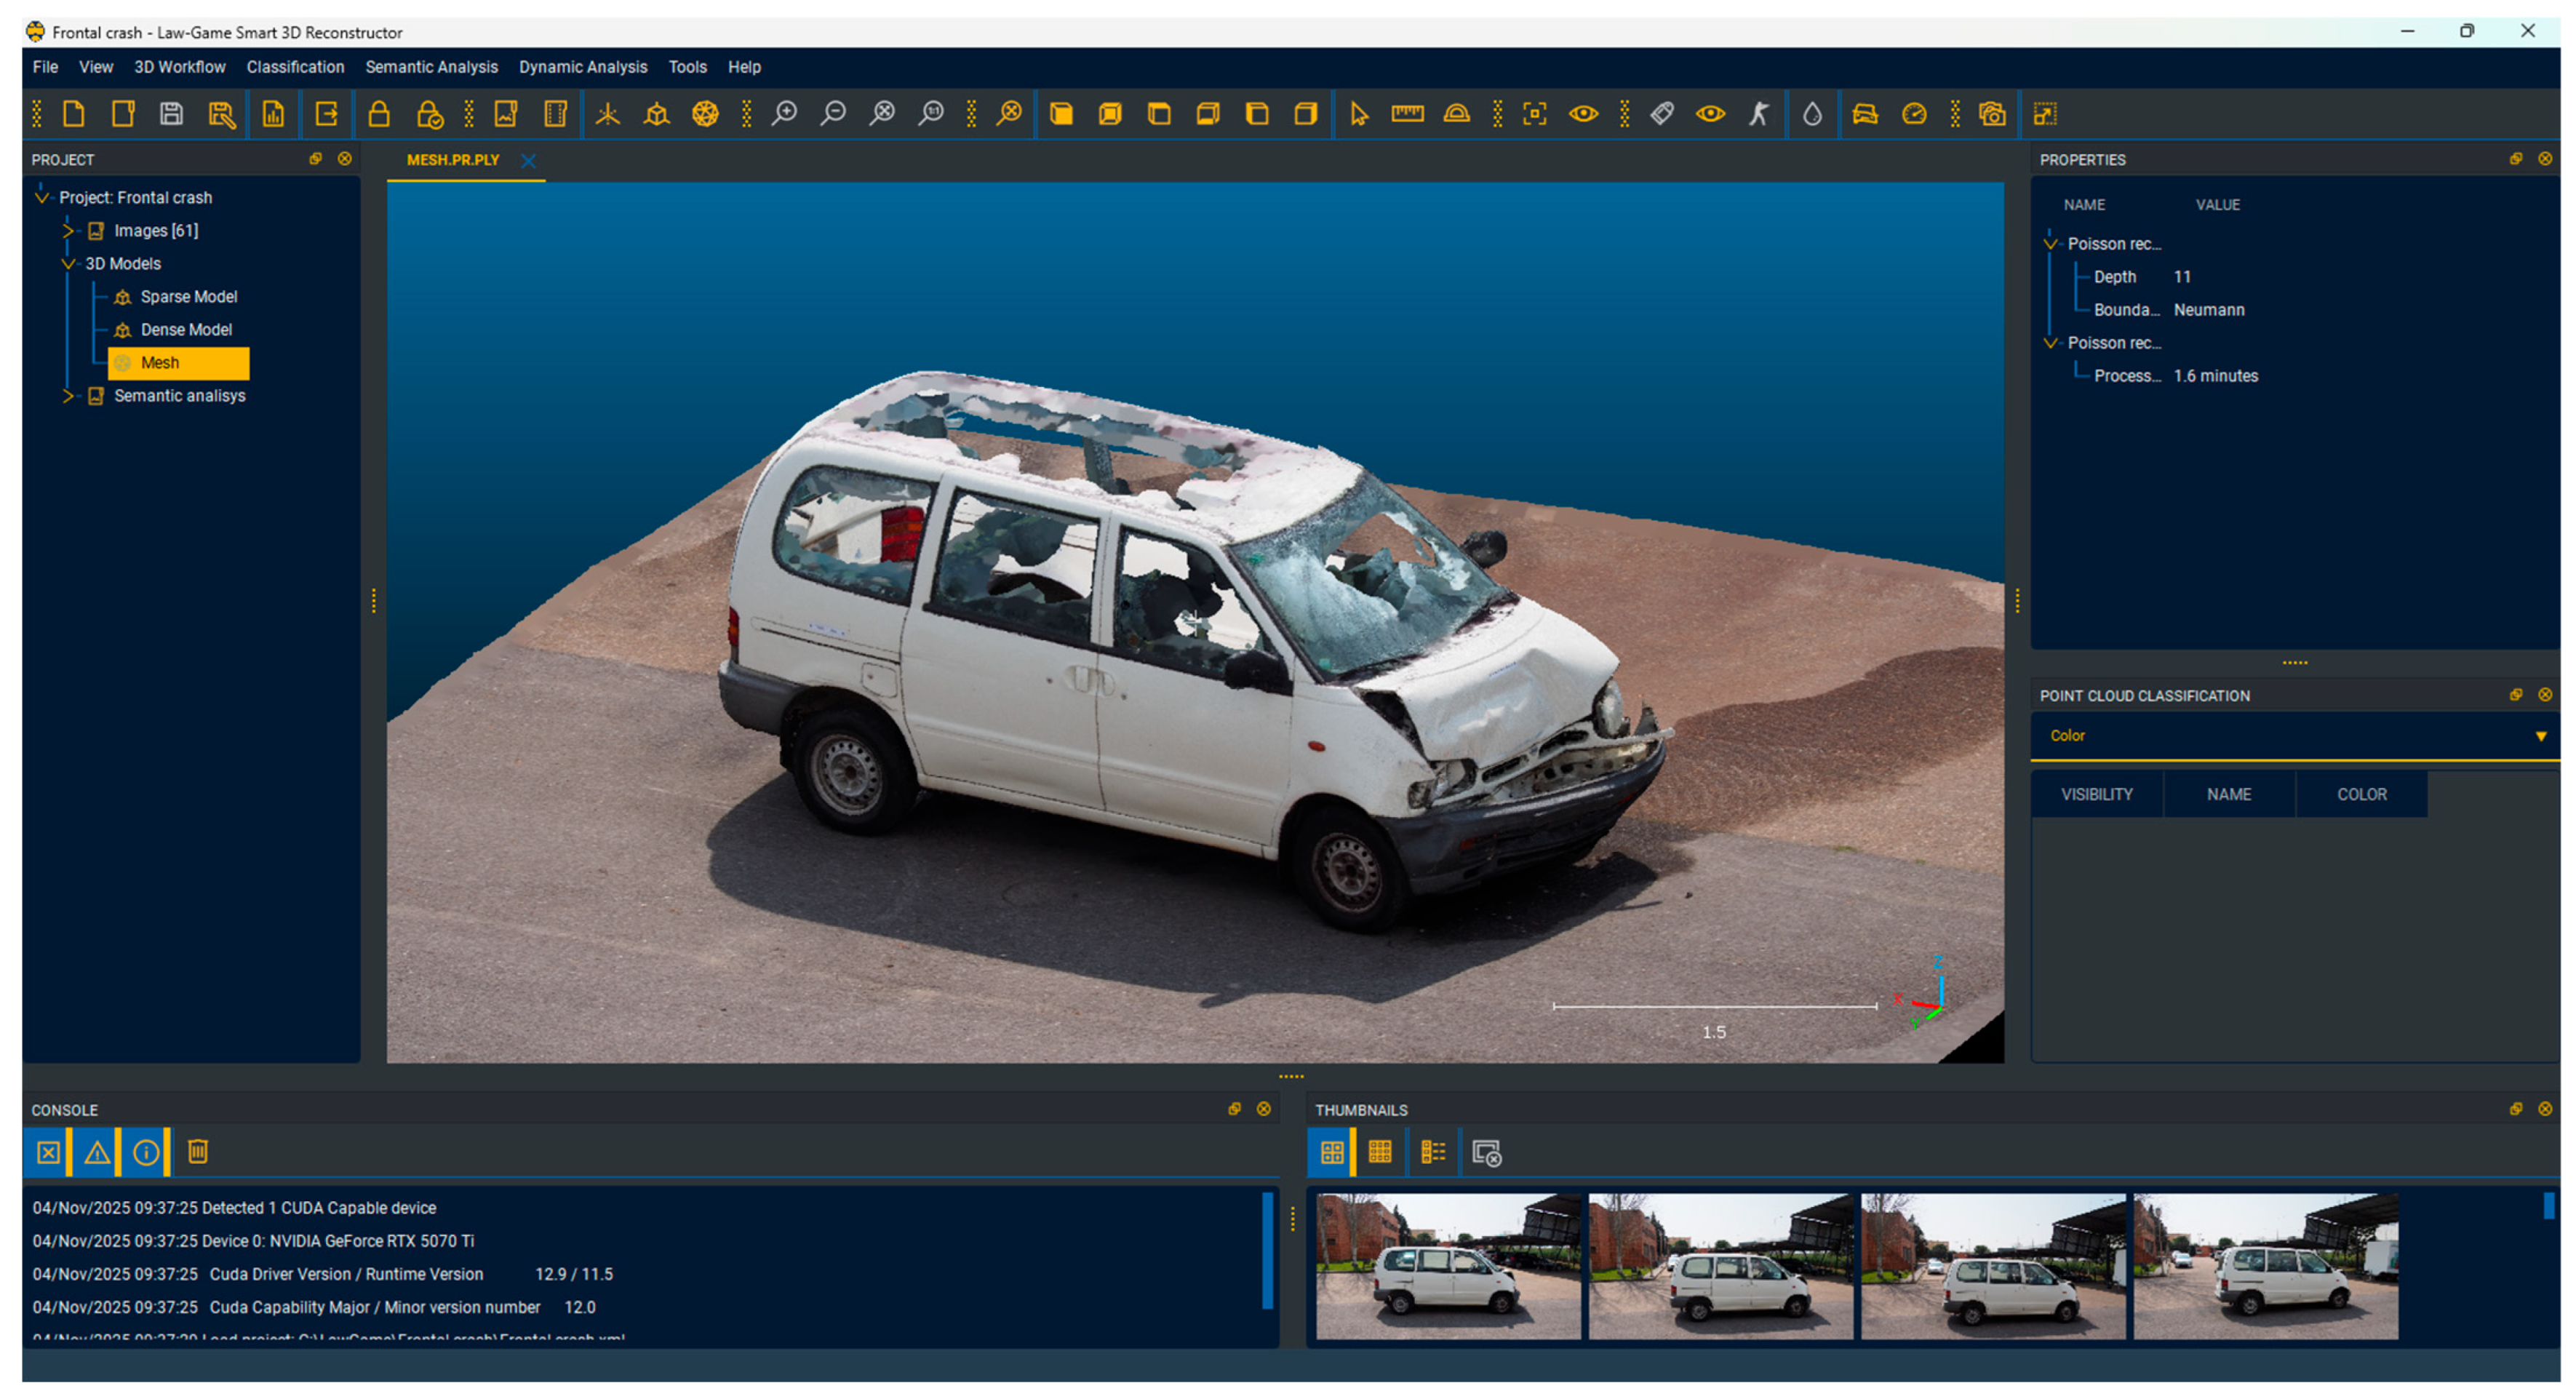The image size is (2576, 1399).
Task: Toggle the console error filter button
Action: tap(48, 1153)
